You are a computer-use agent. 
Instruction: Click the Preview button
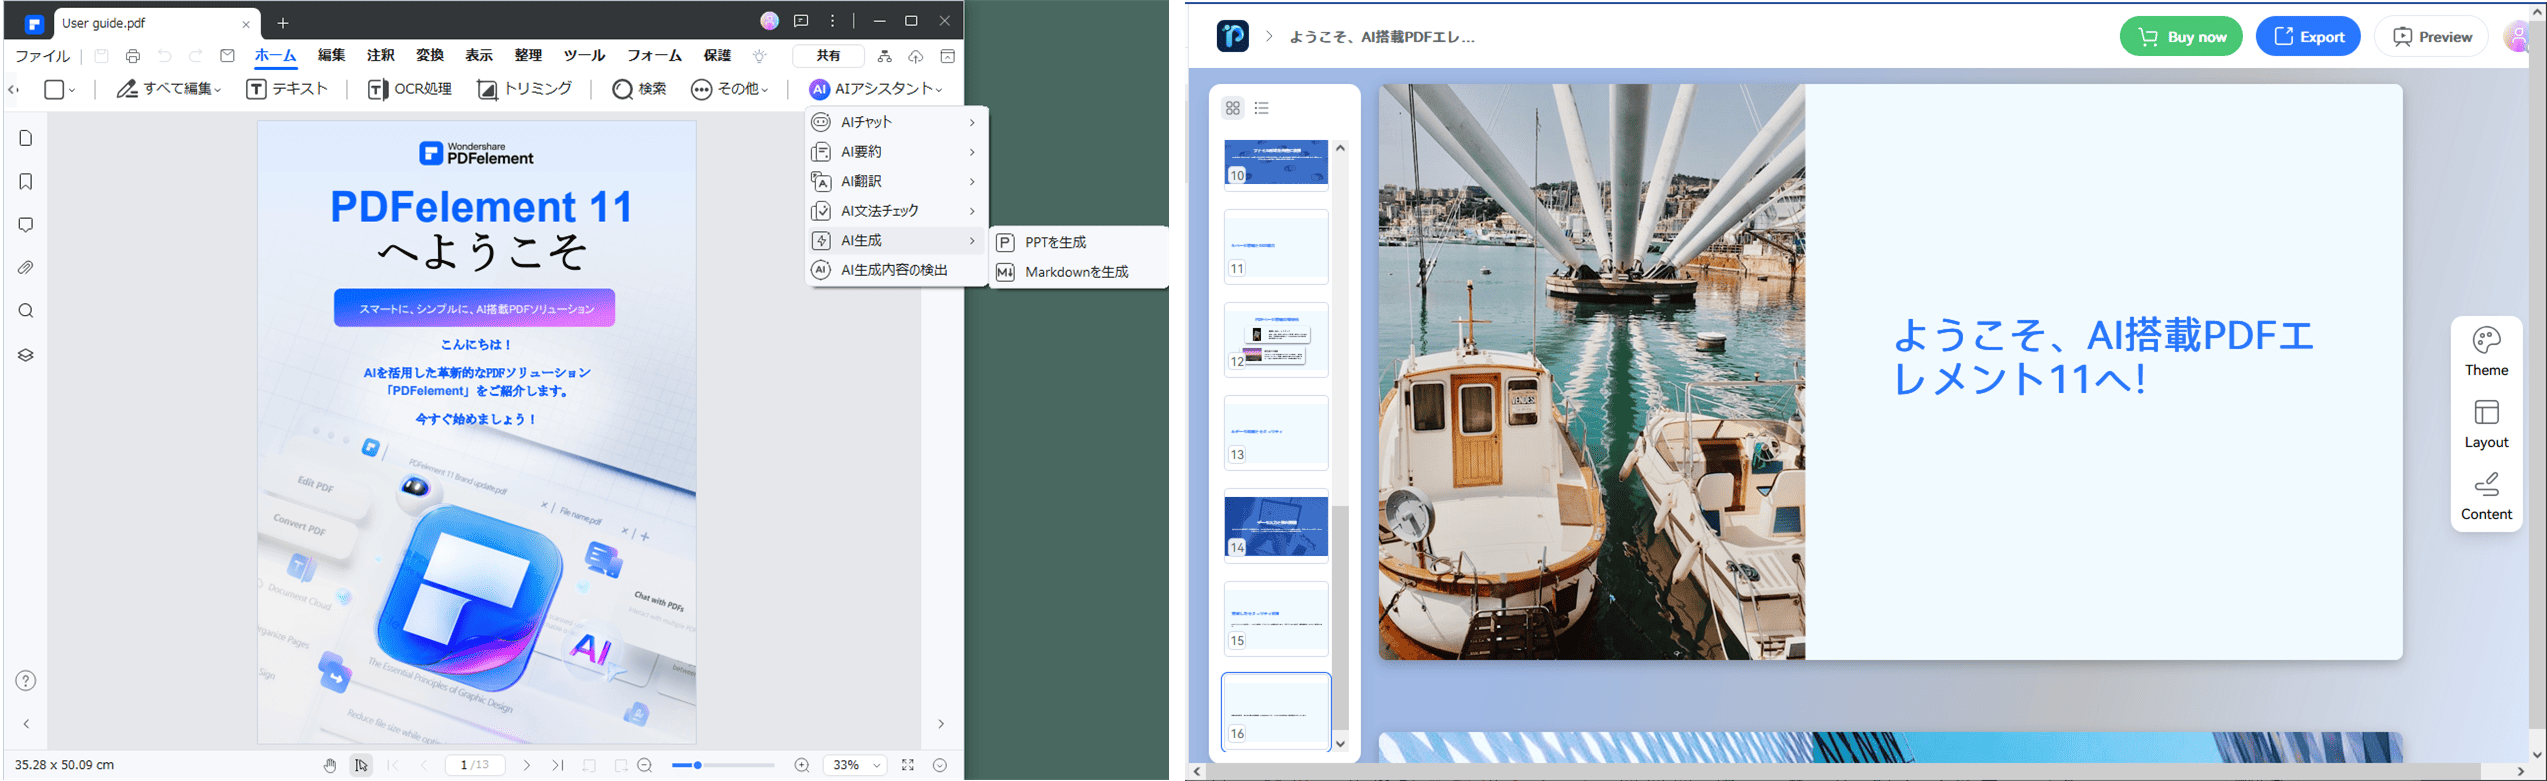point(2432,37)
